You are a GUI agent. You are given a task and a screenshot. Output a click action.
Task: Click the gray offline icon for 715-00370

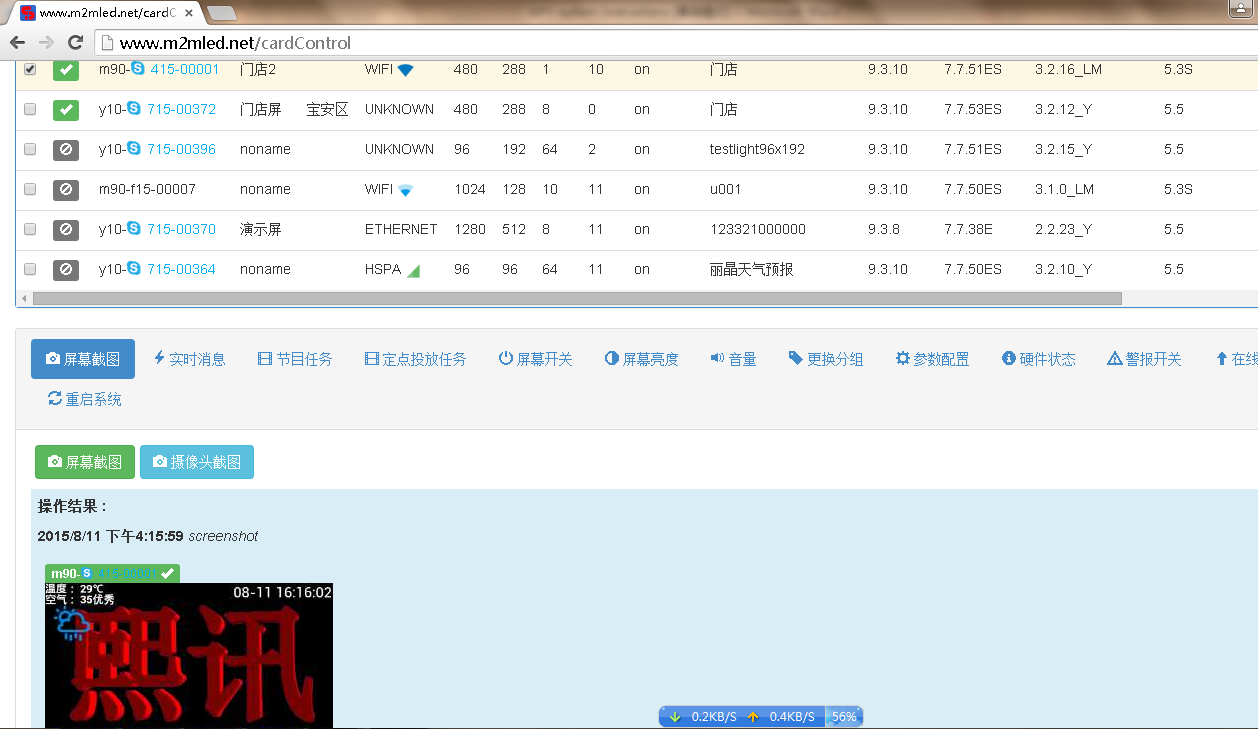point(66,230)
